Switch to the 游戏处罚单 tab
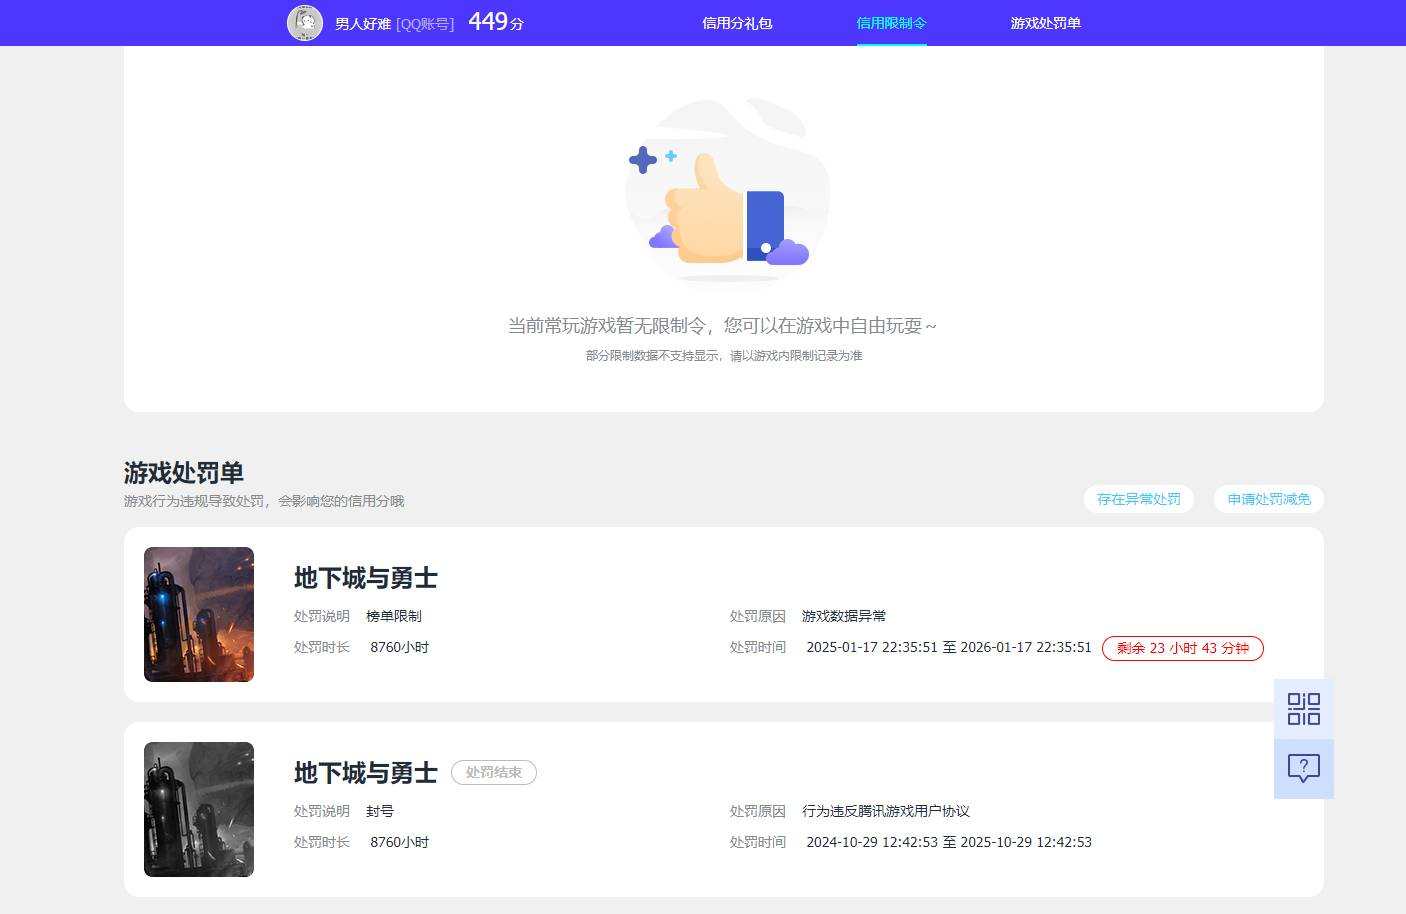The image size is (1406, 914). [x=1045, y=23]
